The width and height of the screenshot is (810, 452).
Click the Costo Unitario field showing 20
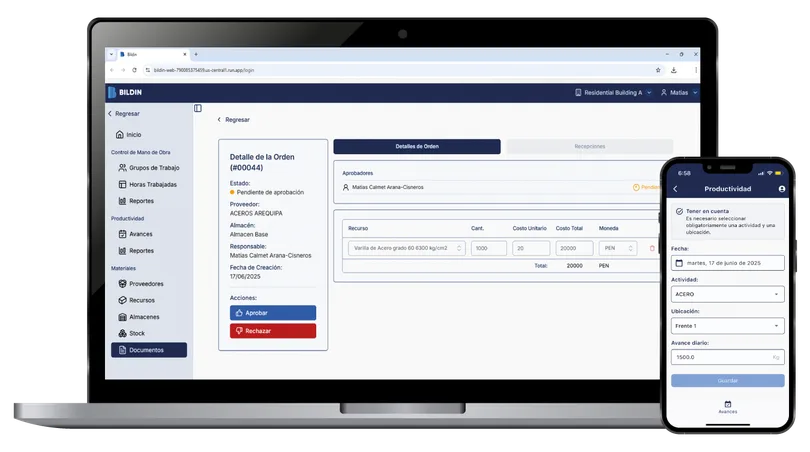(x=531, y=248)
